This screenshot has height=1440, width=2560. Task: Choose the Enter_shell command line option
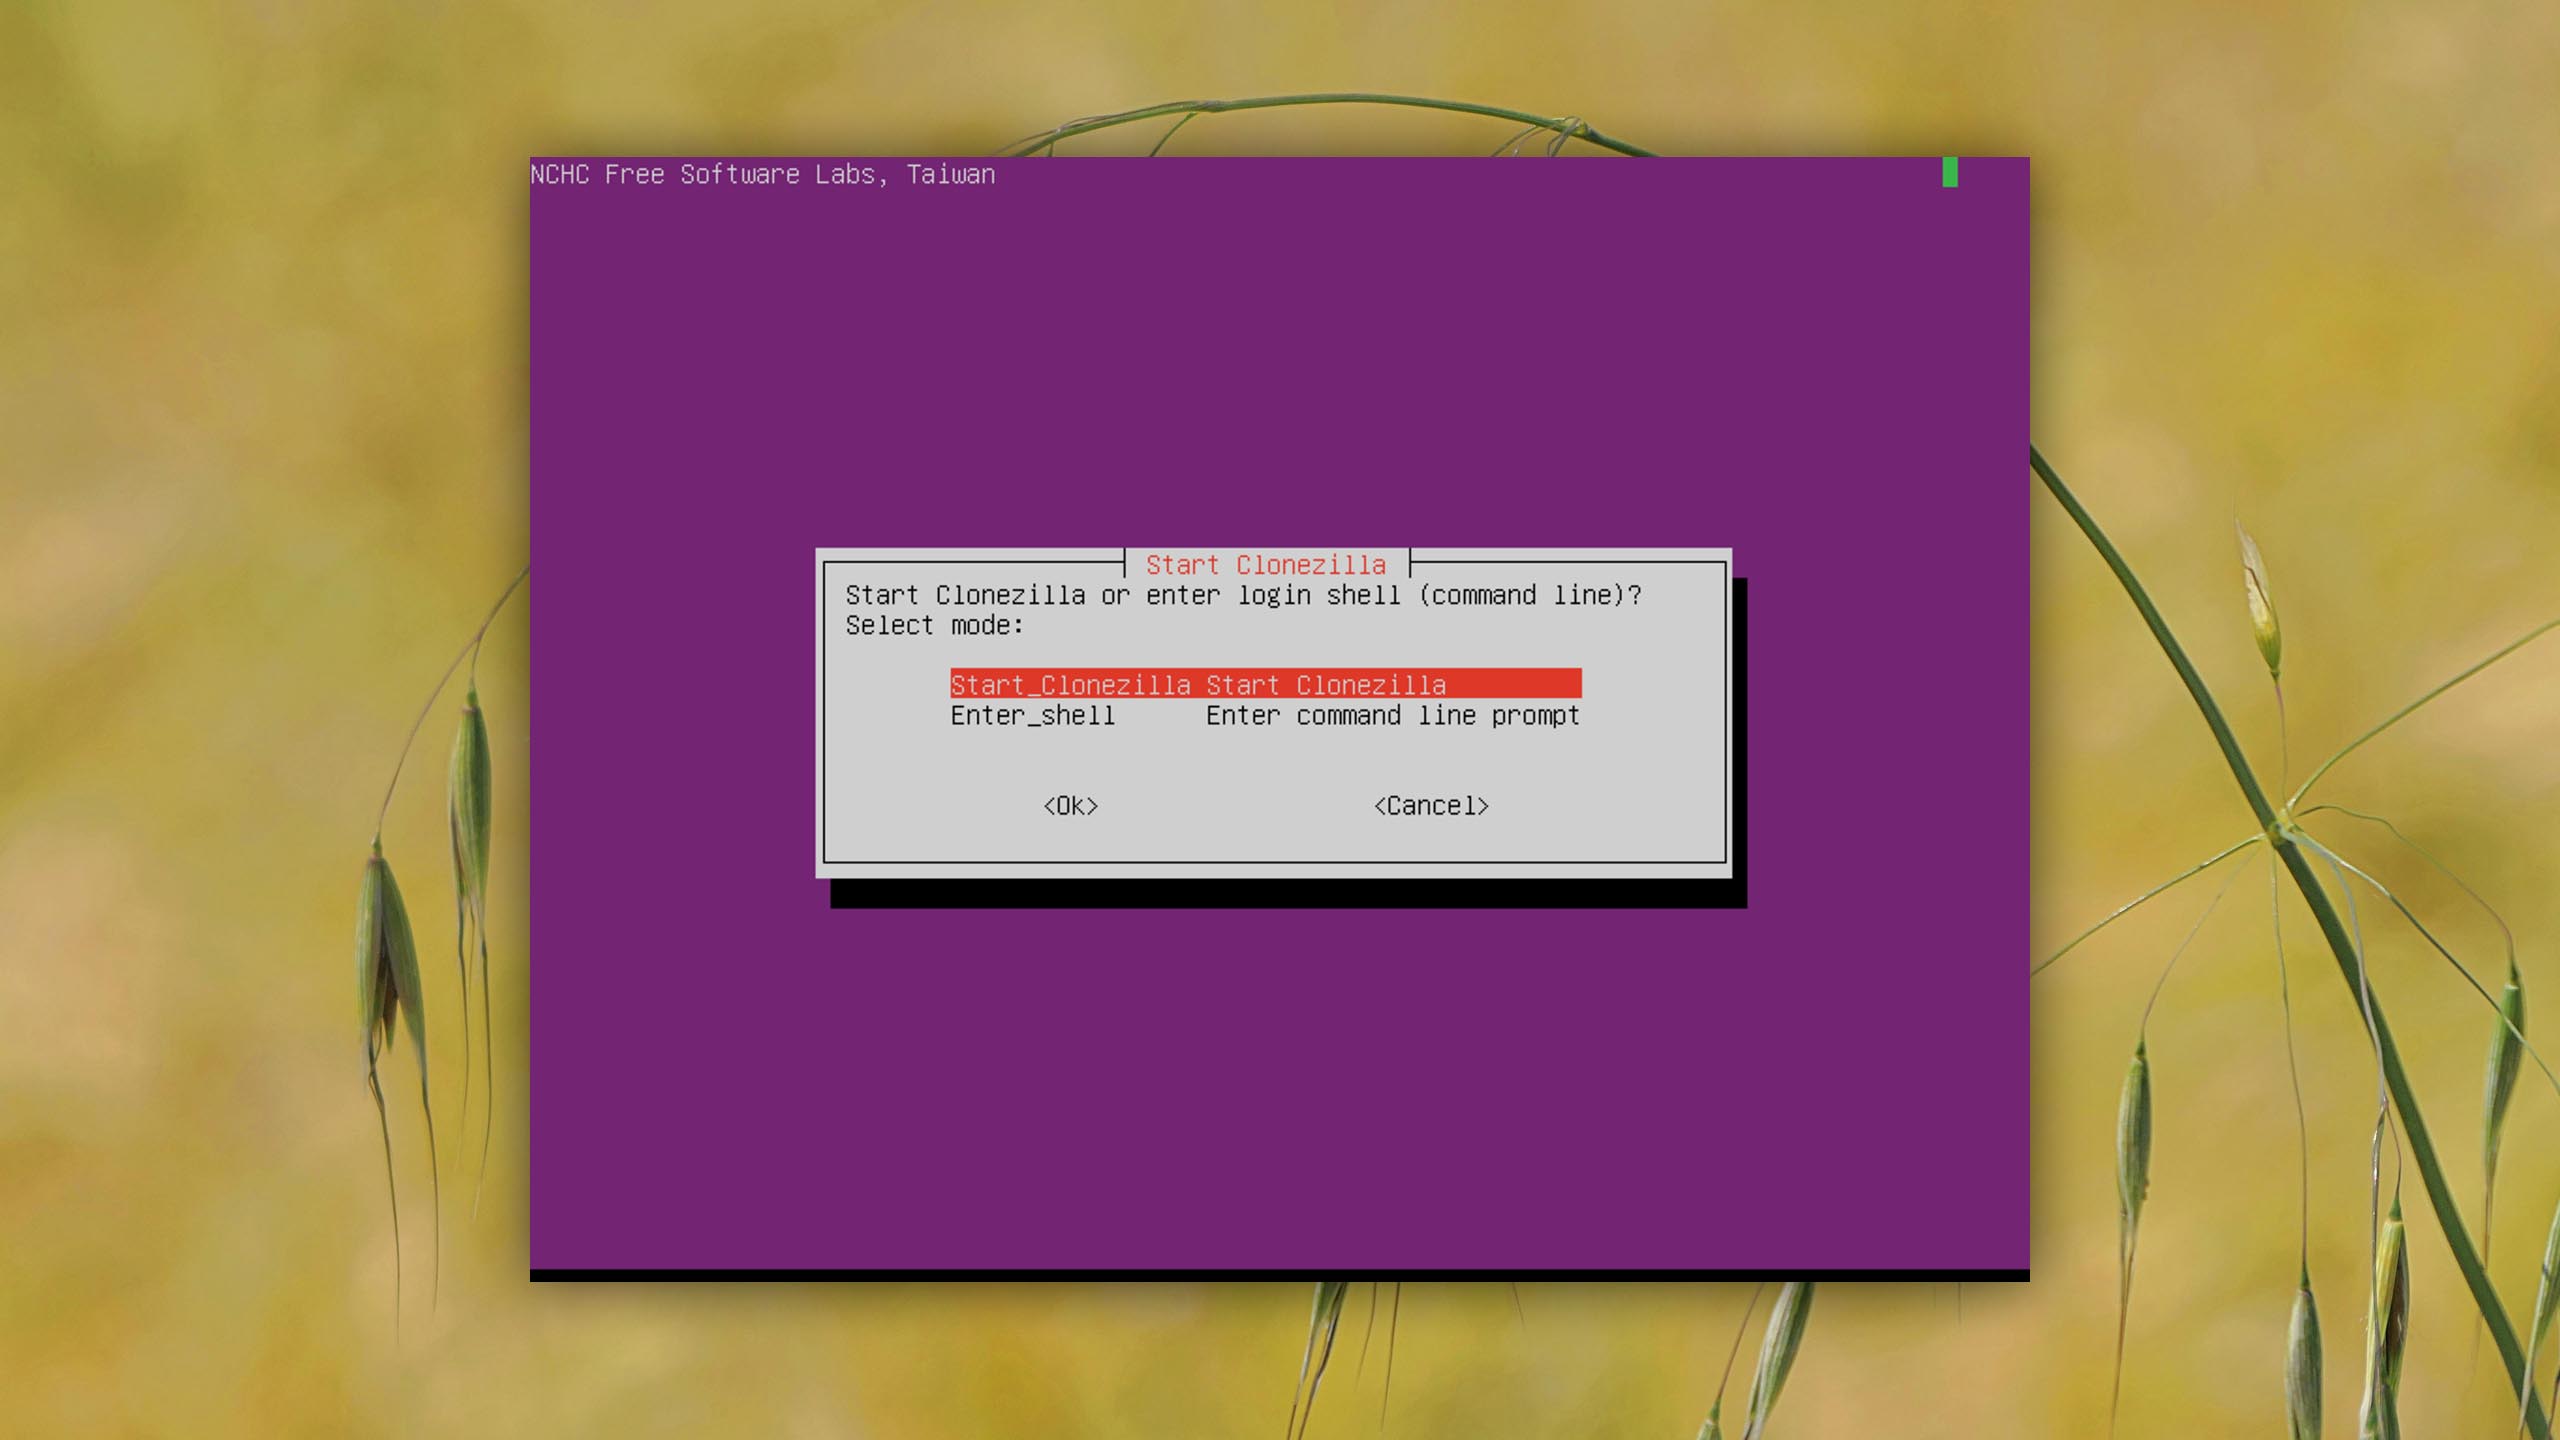[x=1265, y=715]
